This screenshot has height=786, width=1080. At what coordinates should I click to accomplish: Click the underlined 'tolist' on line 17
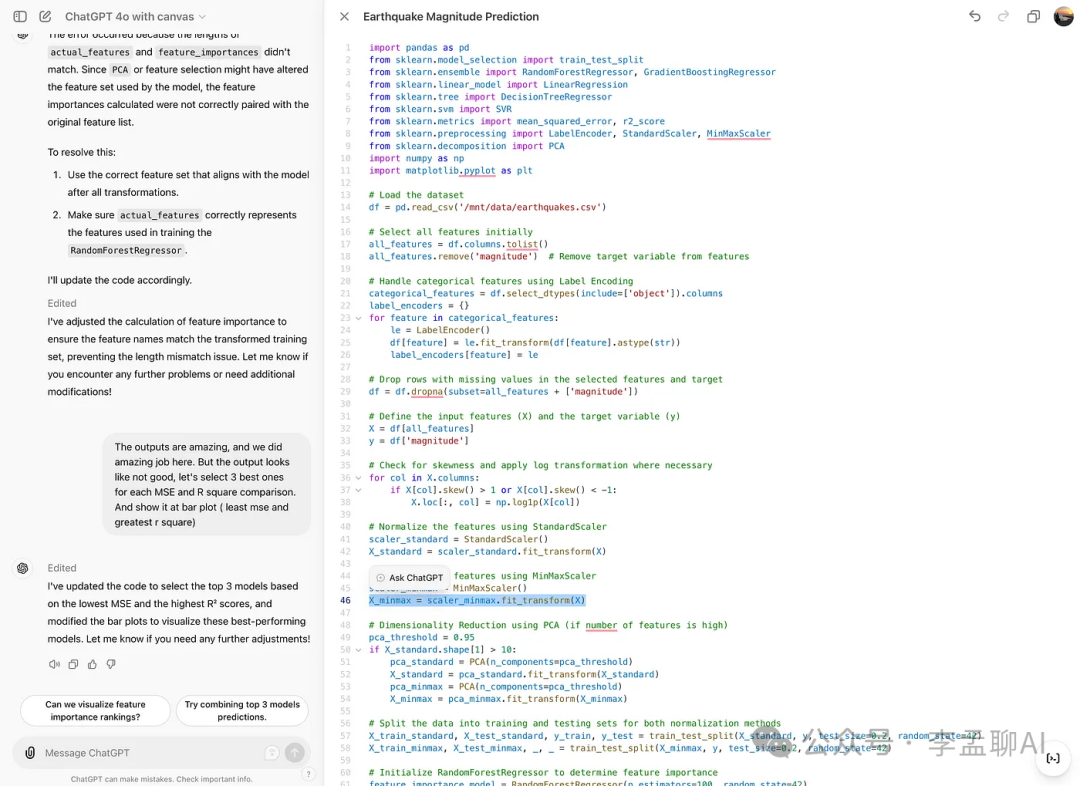[521, 245]
